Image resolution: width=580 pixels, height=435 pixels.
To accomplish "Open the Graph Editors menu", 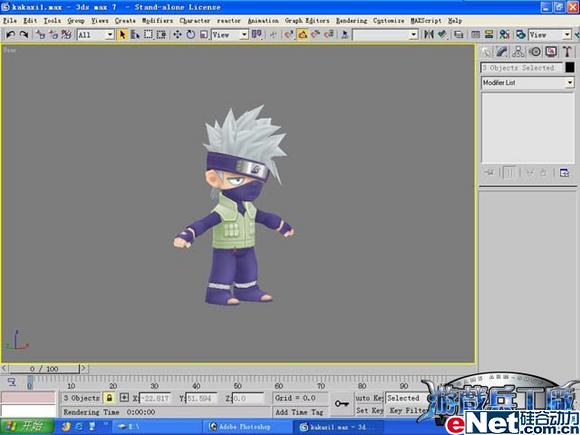I will pos(307,21).
